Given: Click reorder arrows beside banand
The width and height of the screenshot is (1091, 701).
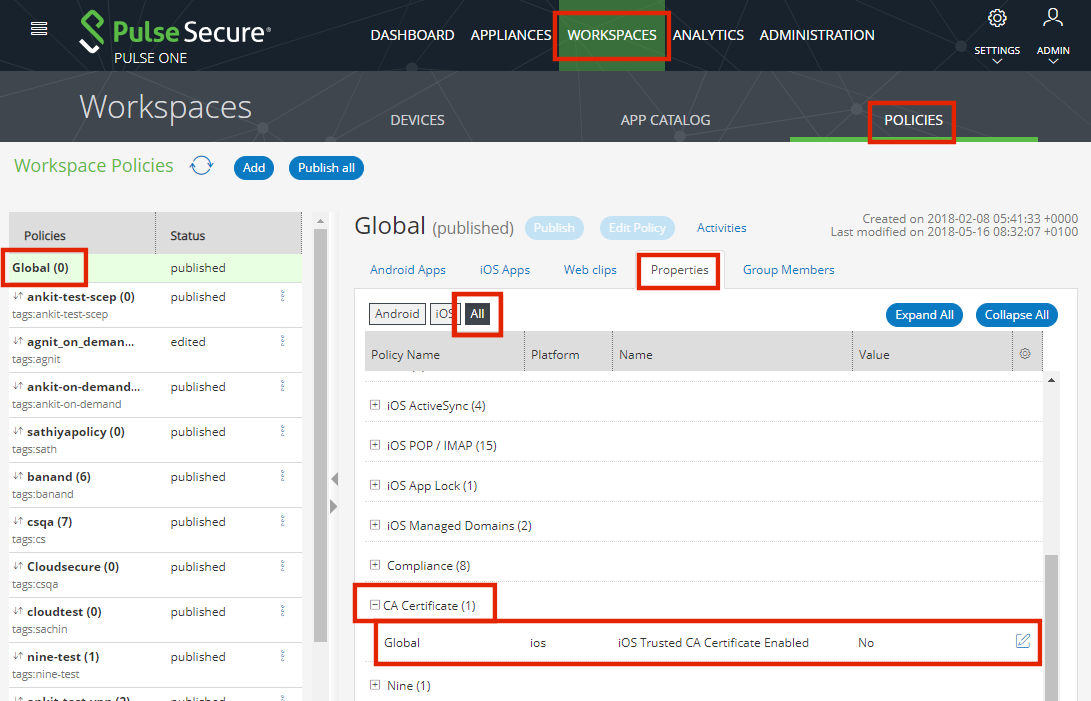Looking at the screenshot, I should click(x=18, y=476).
